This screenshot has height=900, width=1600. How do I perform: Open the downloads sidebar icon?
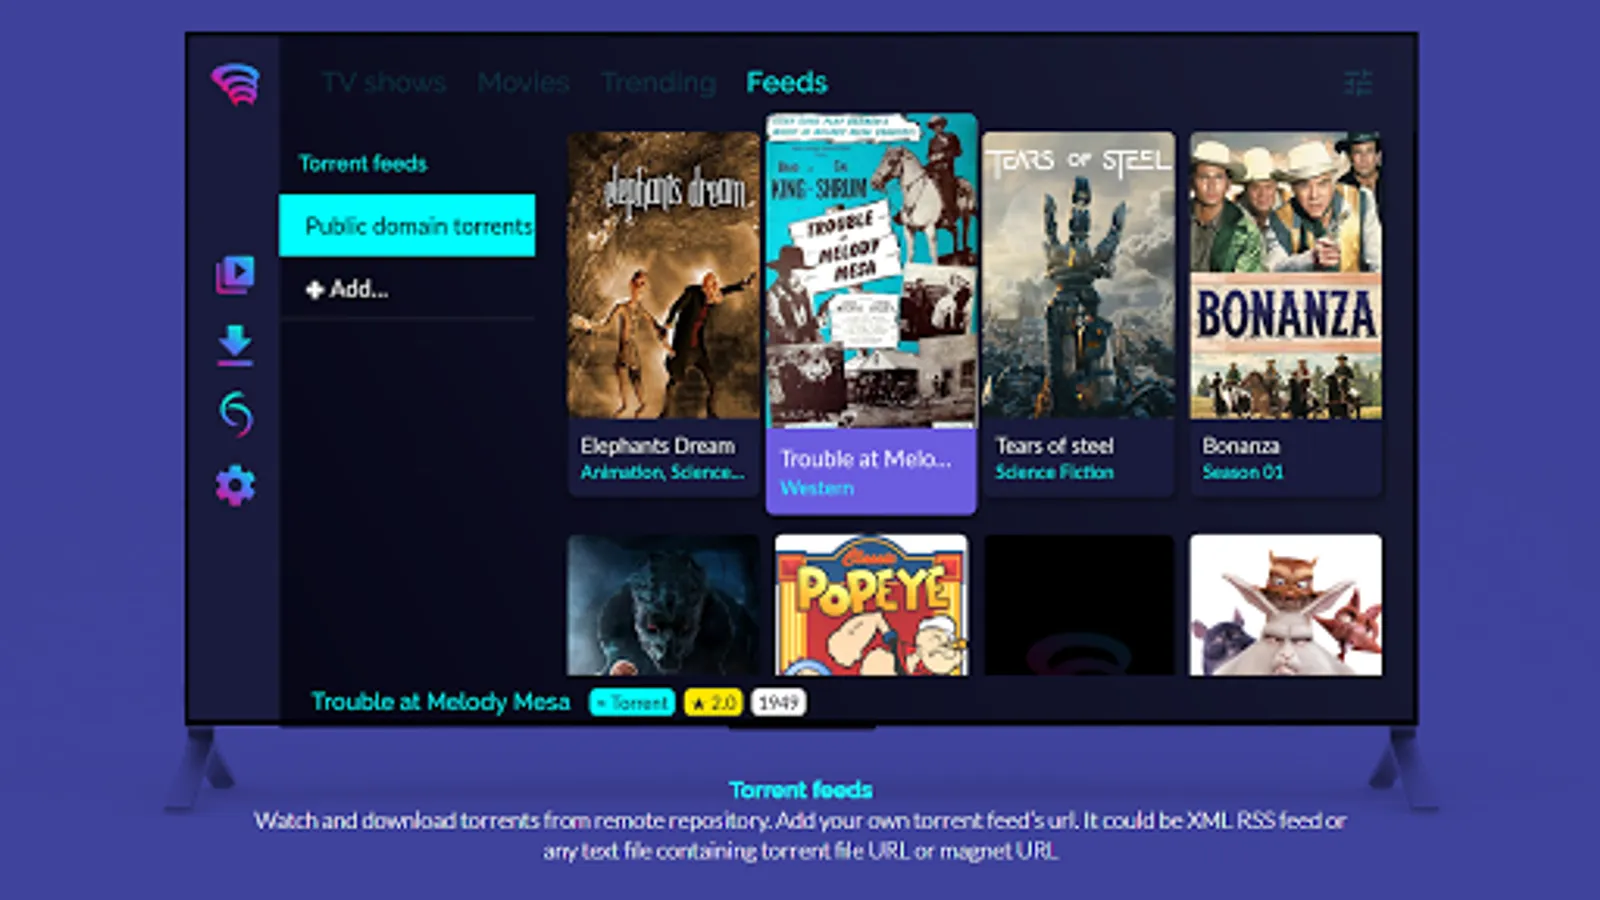coord(235,345)
